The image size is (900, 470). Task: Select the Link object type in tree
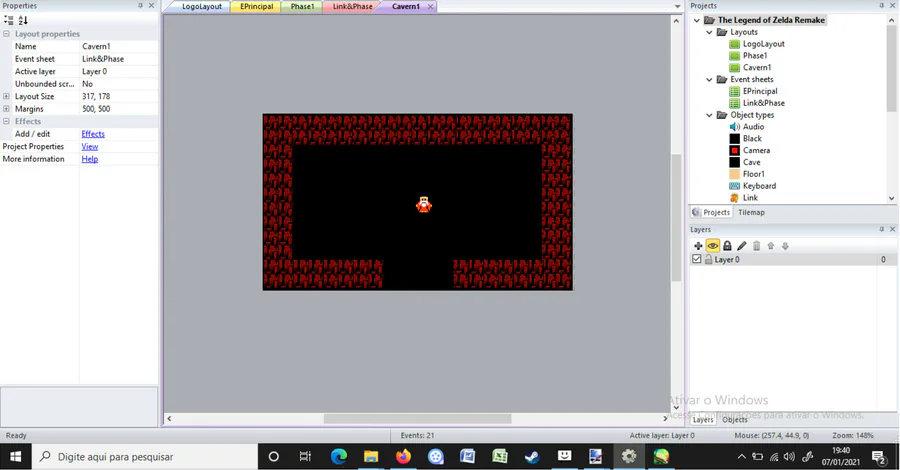tap(750, 197)
